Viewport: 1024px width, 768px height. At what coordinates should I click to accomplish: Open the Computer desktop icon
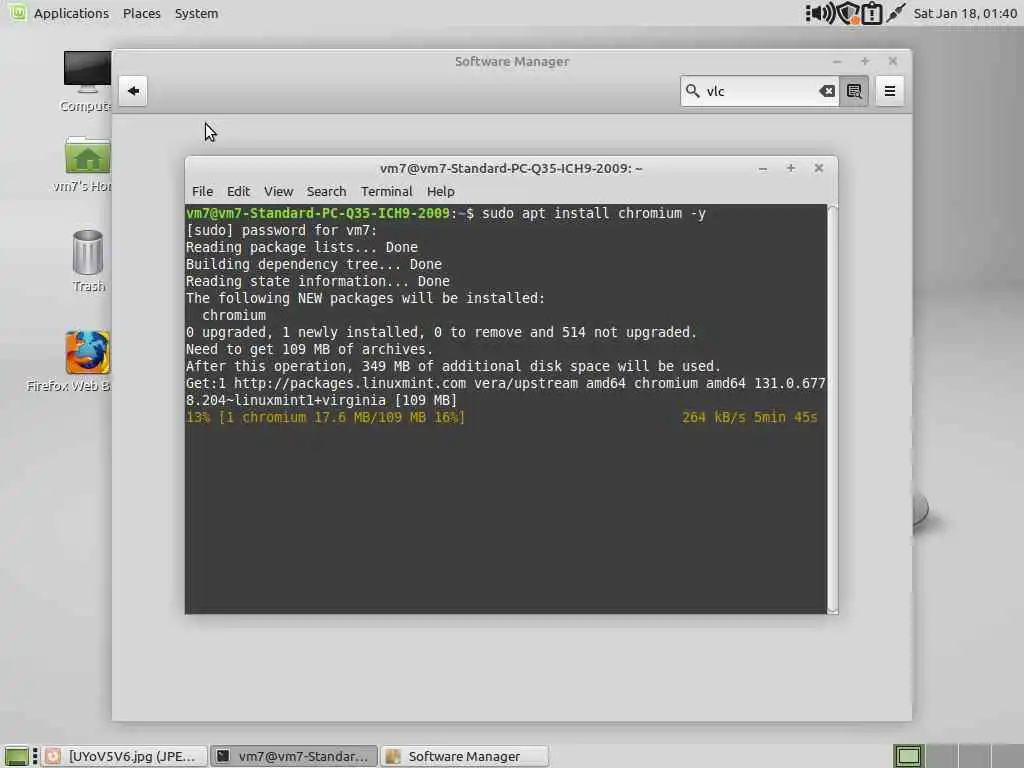click(87, 81)
